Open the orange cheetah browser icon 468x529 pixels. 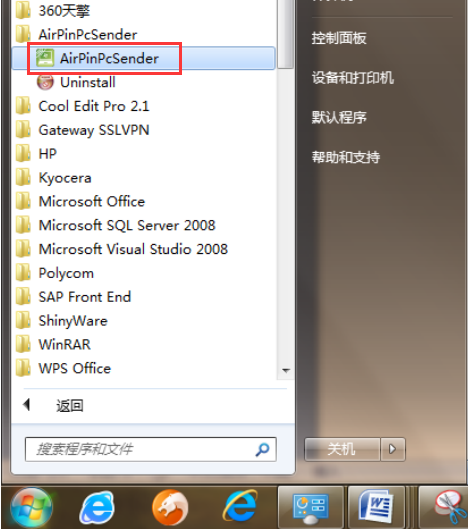click(x=170, y=508)
